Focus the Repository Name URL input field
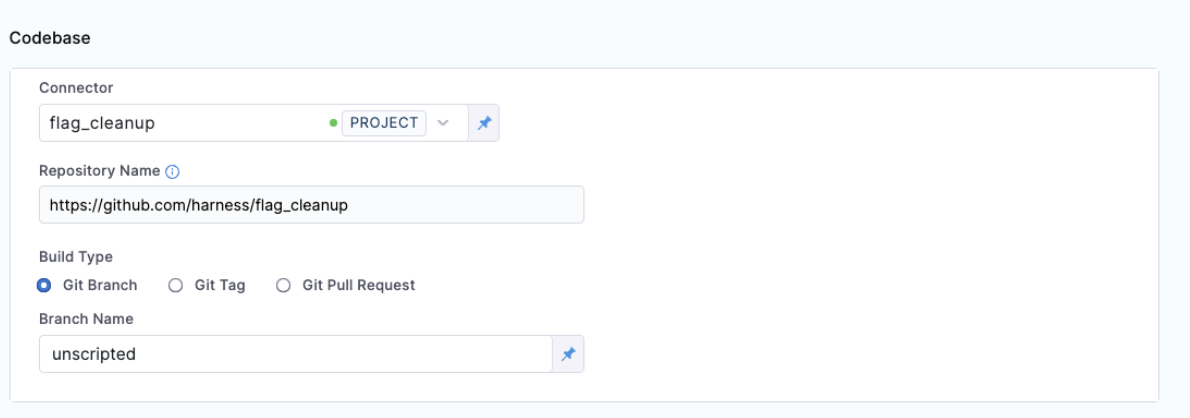This screenshot has height=418, width=1190. (310, 204)
